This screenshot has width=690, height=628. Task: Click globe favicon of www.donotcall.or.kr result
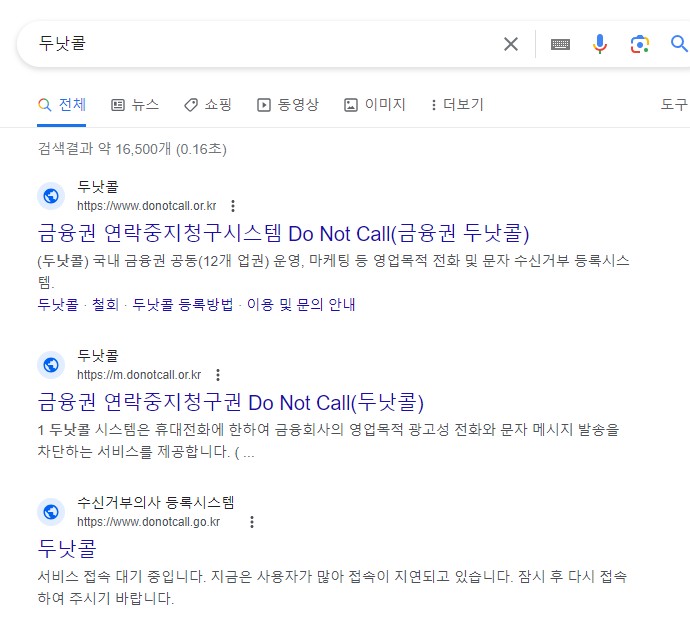tap(51, 196)
